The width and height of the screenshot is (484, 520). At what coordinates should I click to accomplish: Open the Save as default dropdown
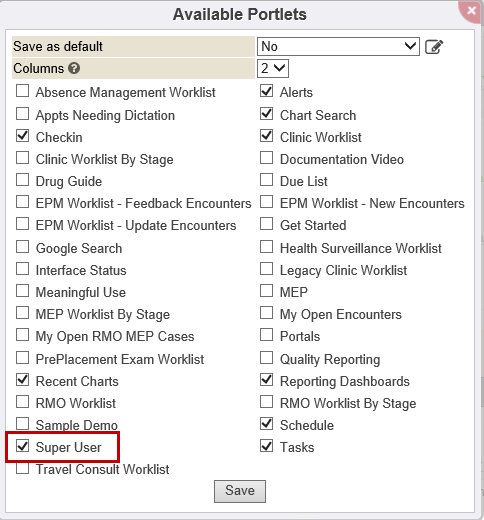click(x=338, y=46)
